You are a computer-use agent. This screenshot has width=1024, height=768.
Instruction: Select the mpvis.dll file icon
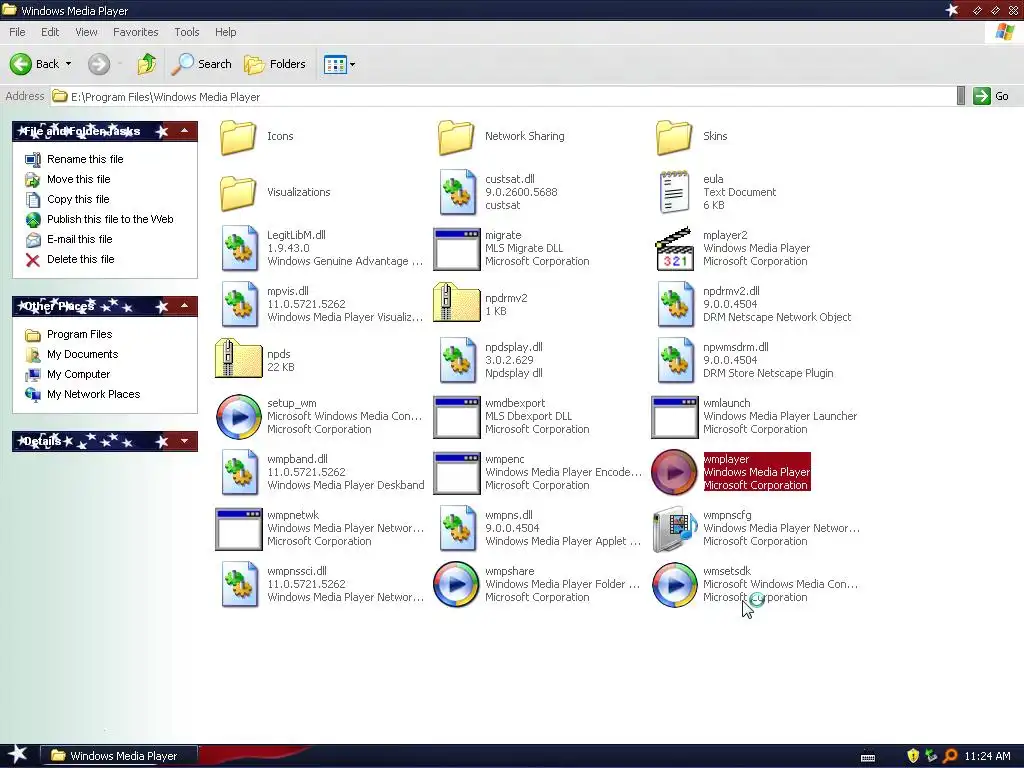[x=238, y=304]
